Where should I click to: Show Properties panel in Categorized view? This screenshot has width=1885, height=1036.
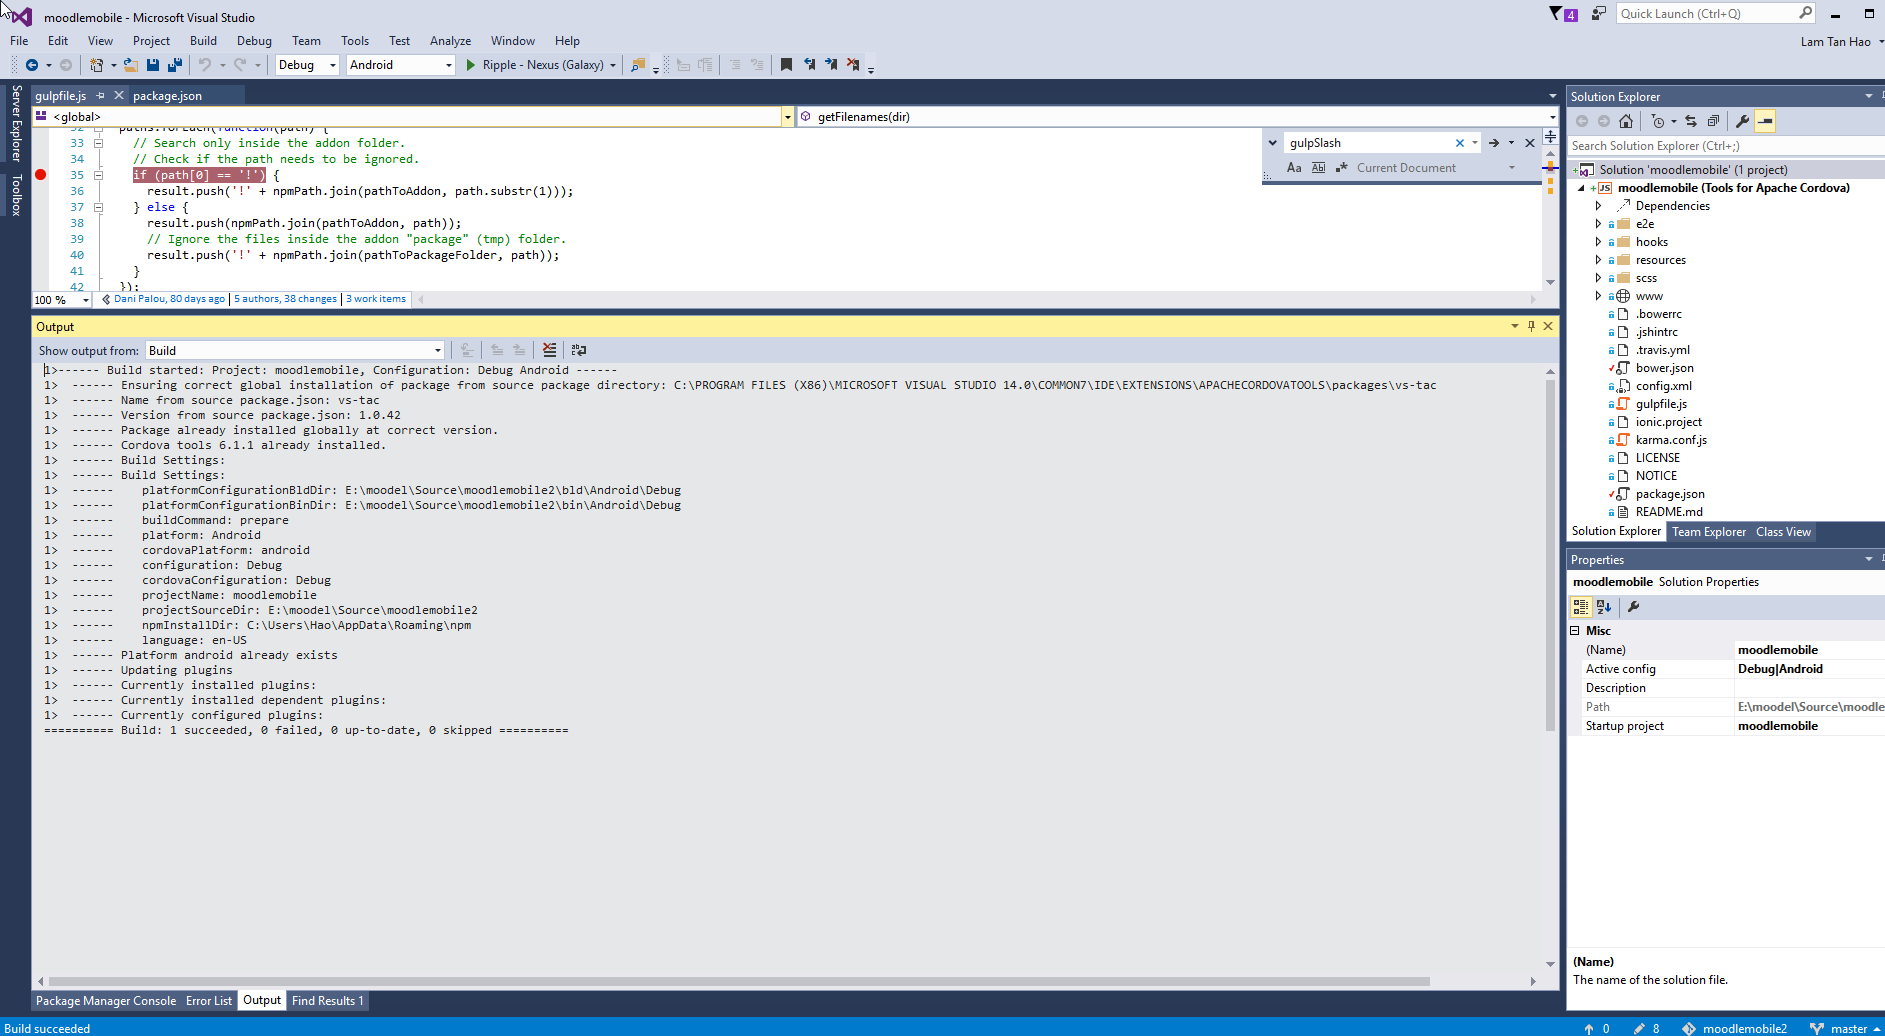coord(1581,606)
